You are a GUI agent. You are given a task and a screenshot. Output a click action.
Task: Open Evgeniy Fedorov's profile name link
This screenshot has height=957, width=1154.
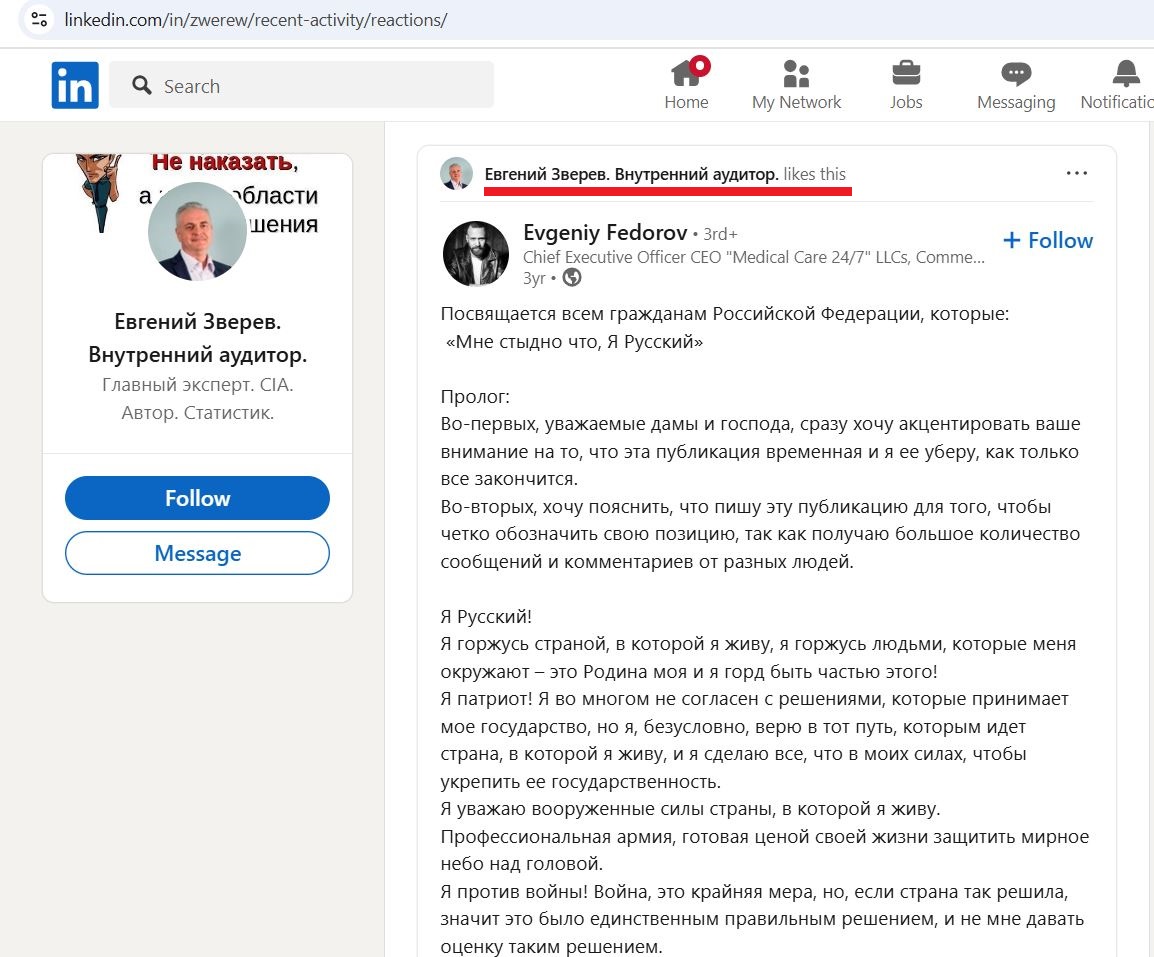(605, 233)
